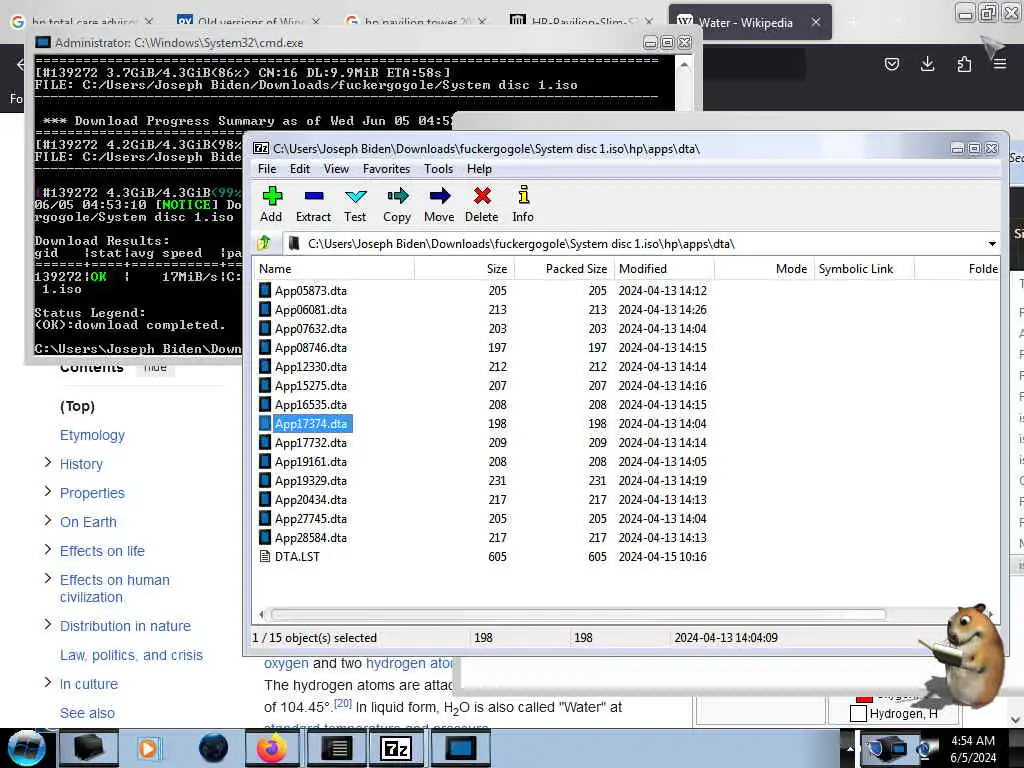Click the Windows Start orb
The width and height of the screenshot is (1024, 768).
[x=26, y=748]
